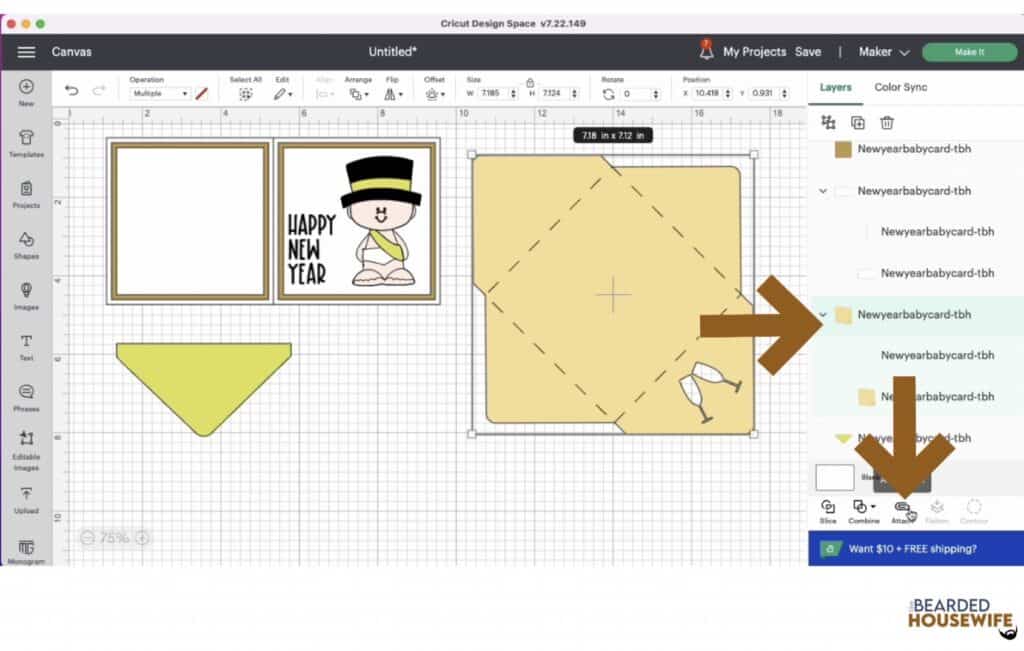Open the Text tool
The image size is (1024, 651).
pos(26,345)
